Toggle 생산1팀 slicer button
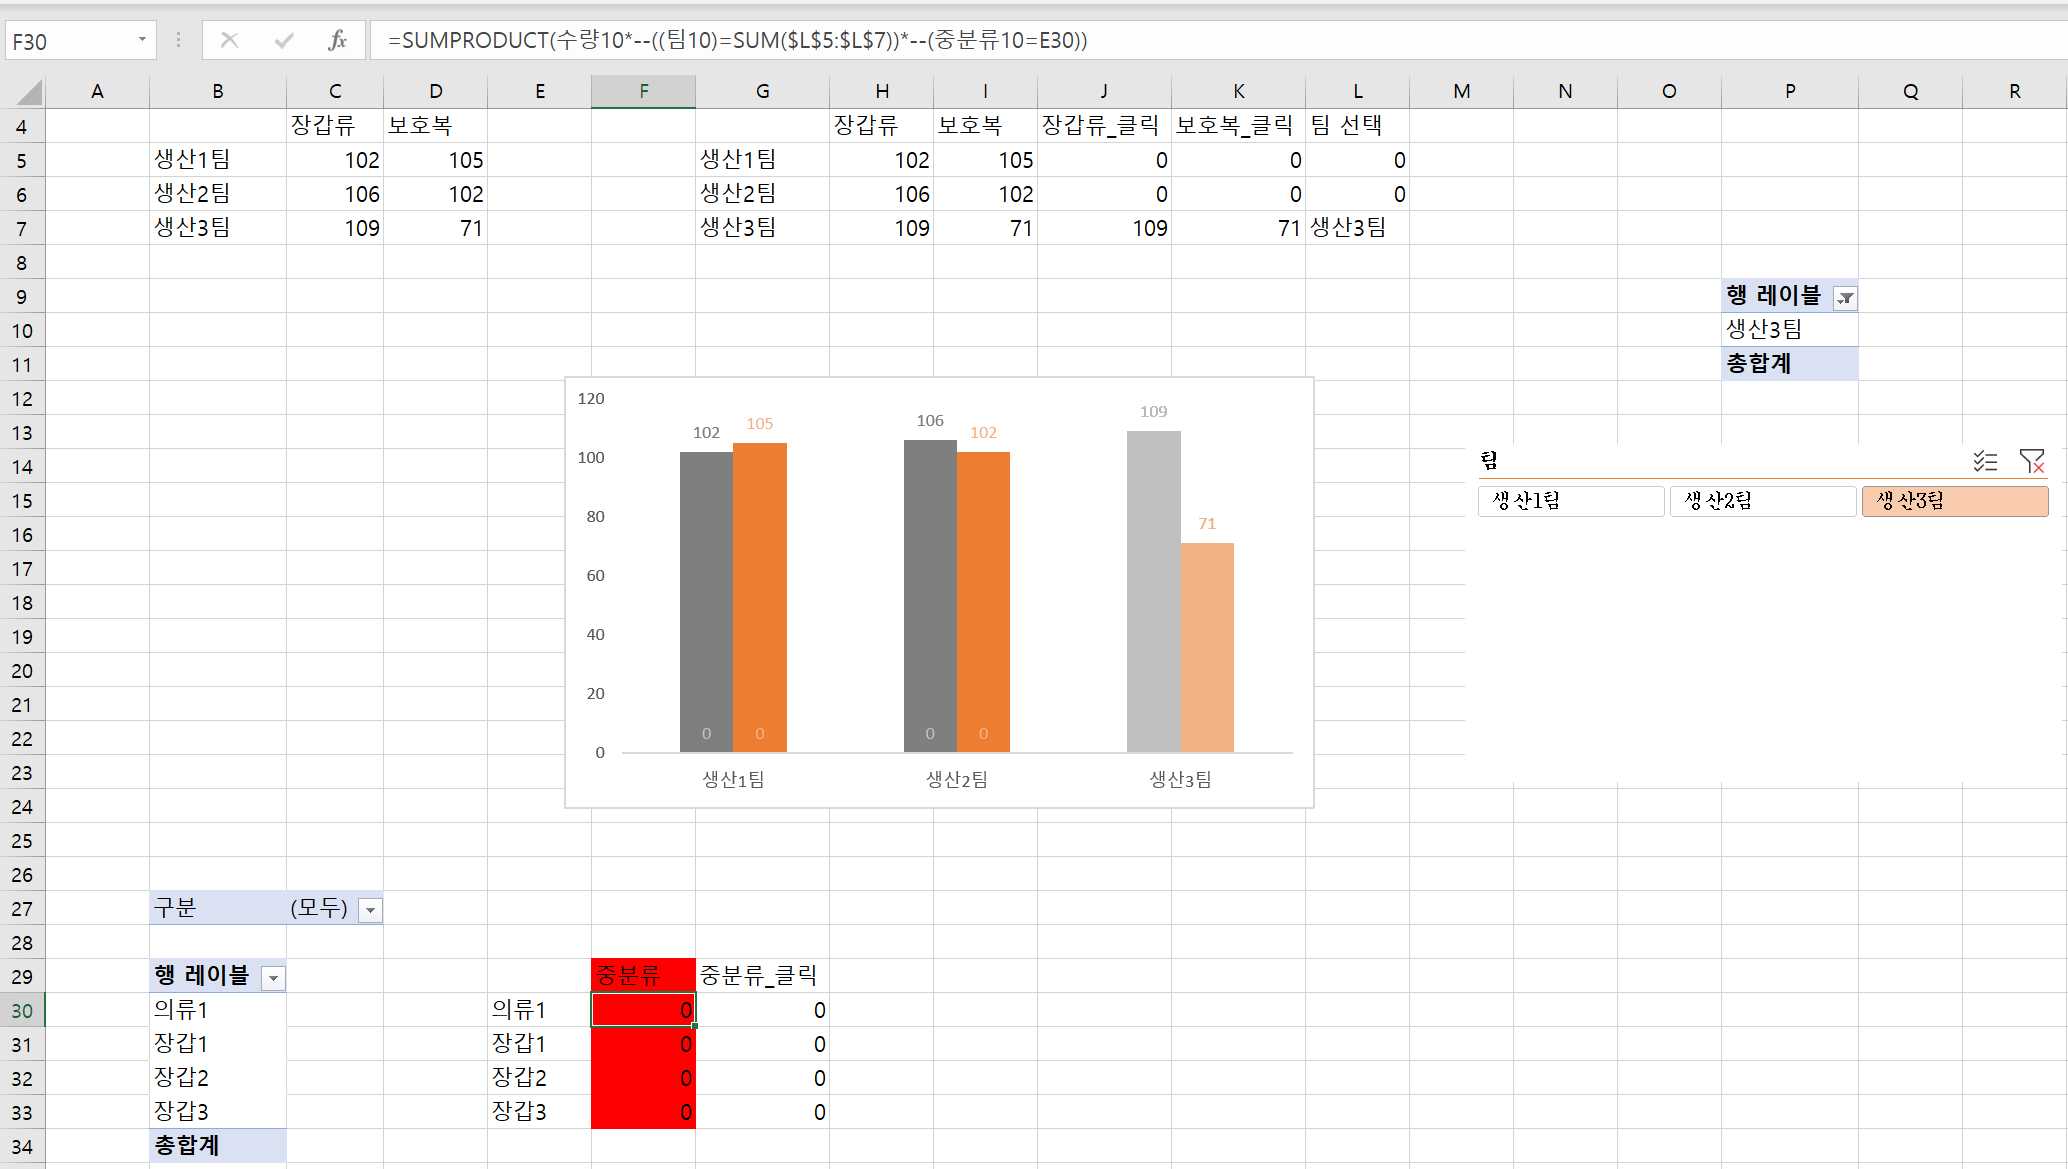This screenshot has width=2068, height=1169. [x=1570, y=501]
